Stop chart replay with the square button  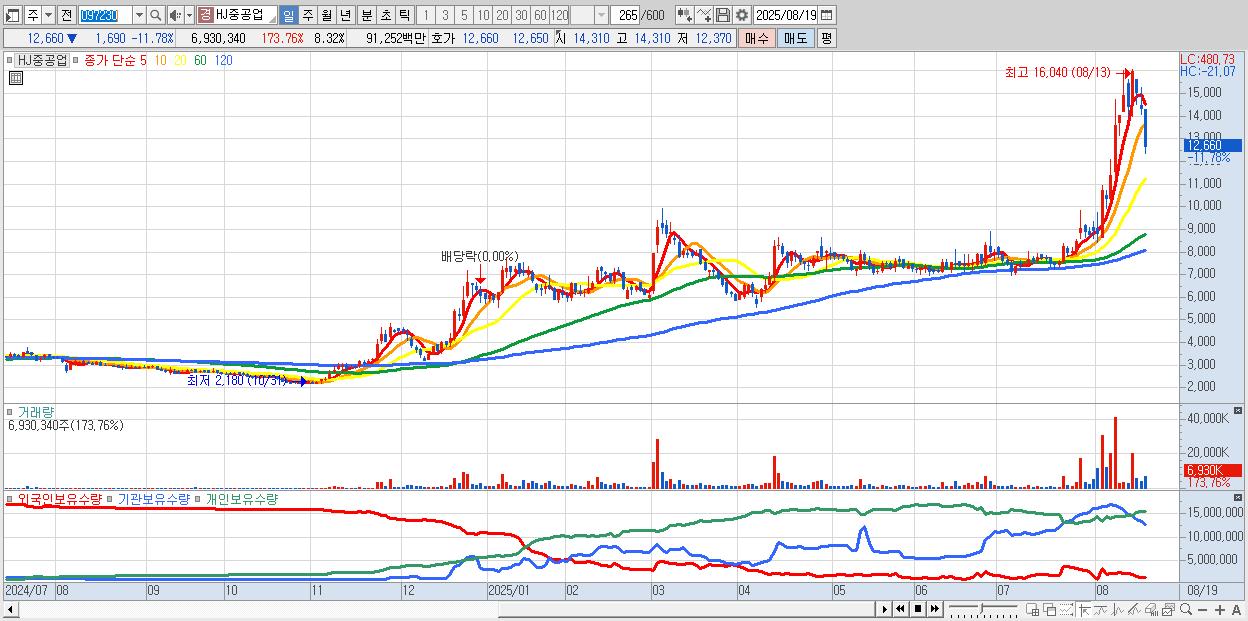click(x=918, y=609)
